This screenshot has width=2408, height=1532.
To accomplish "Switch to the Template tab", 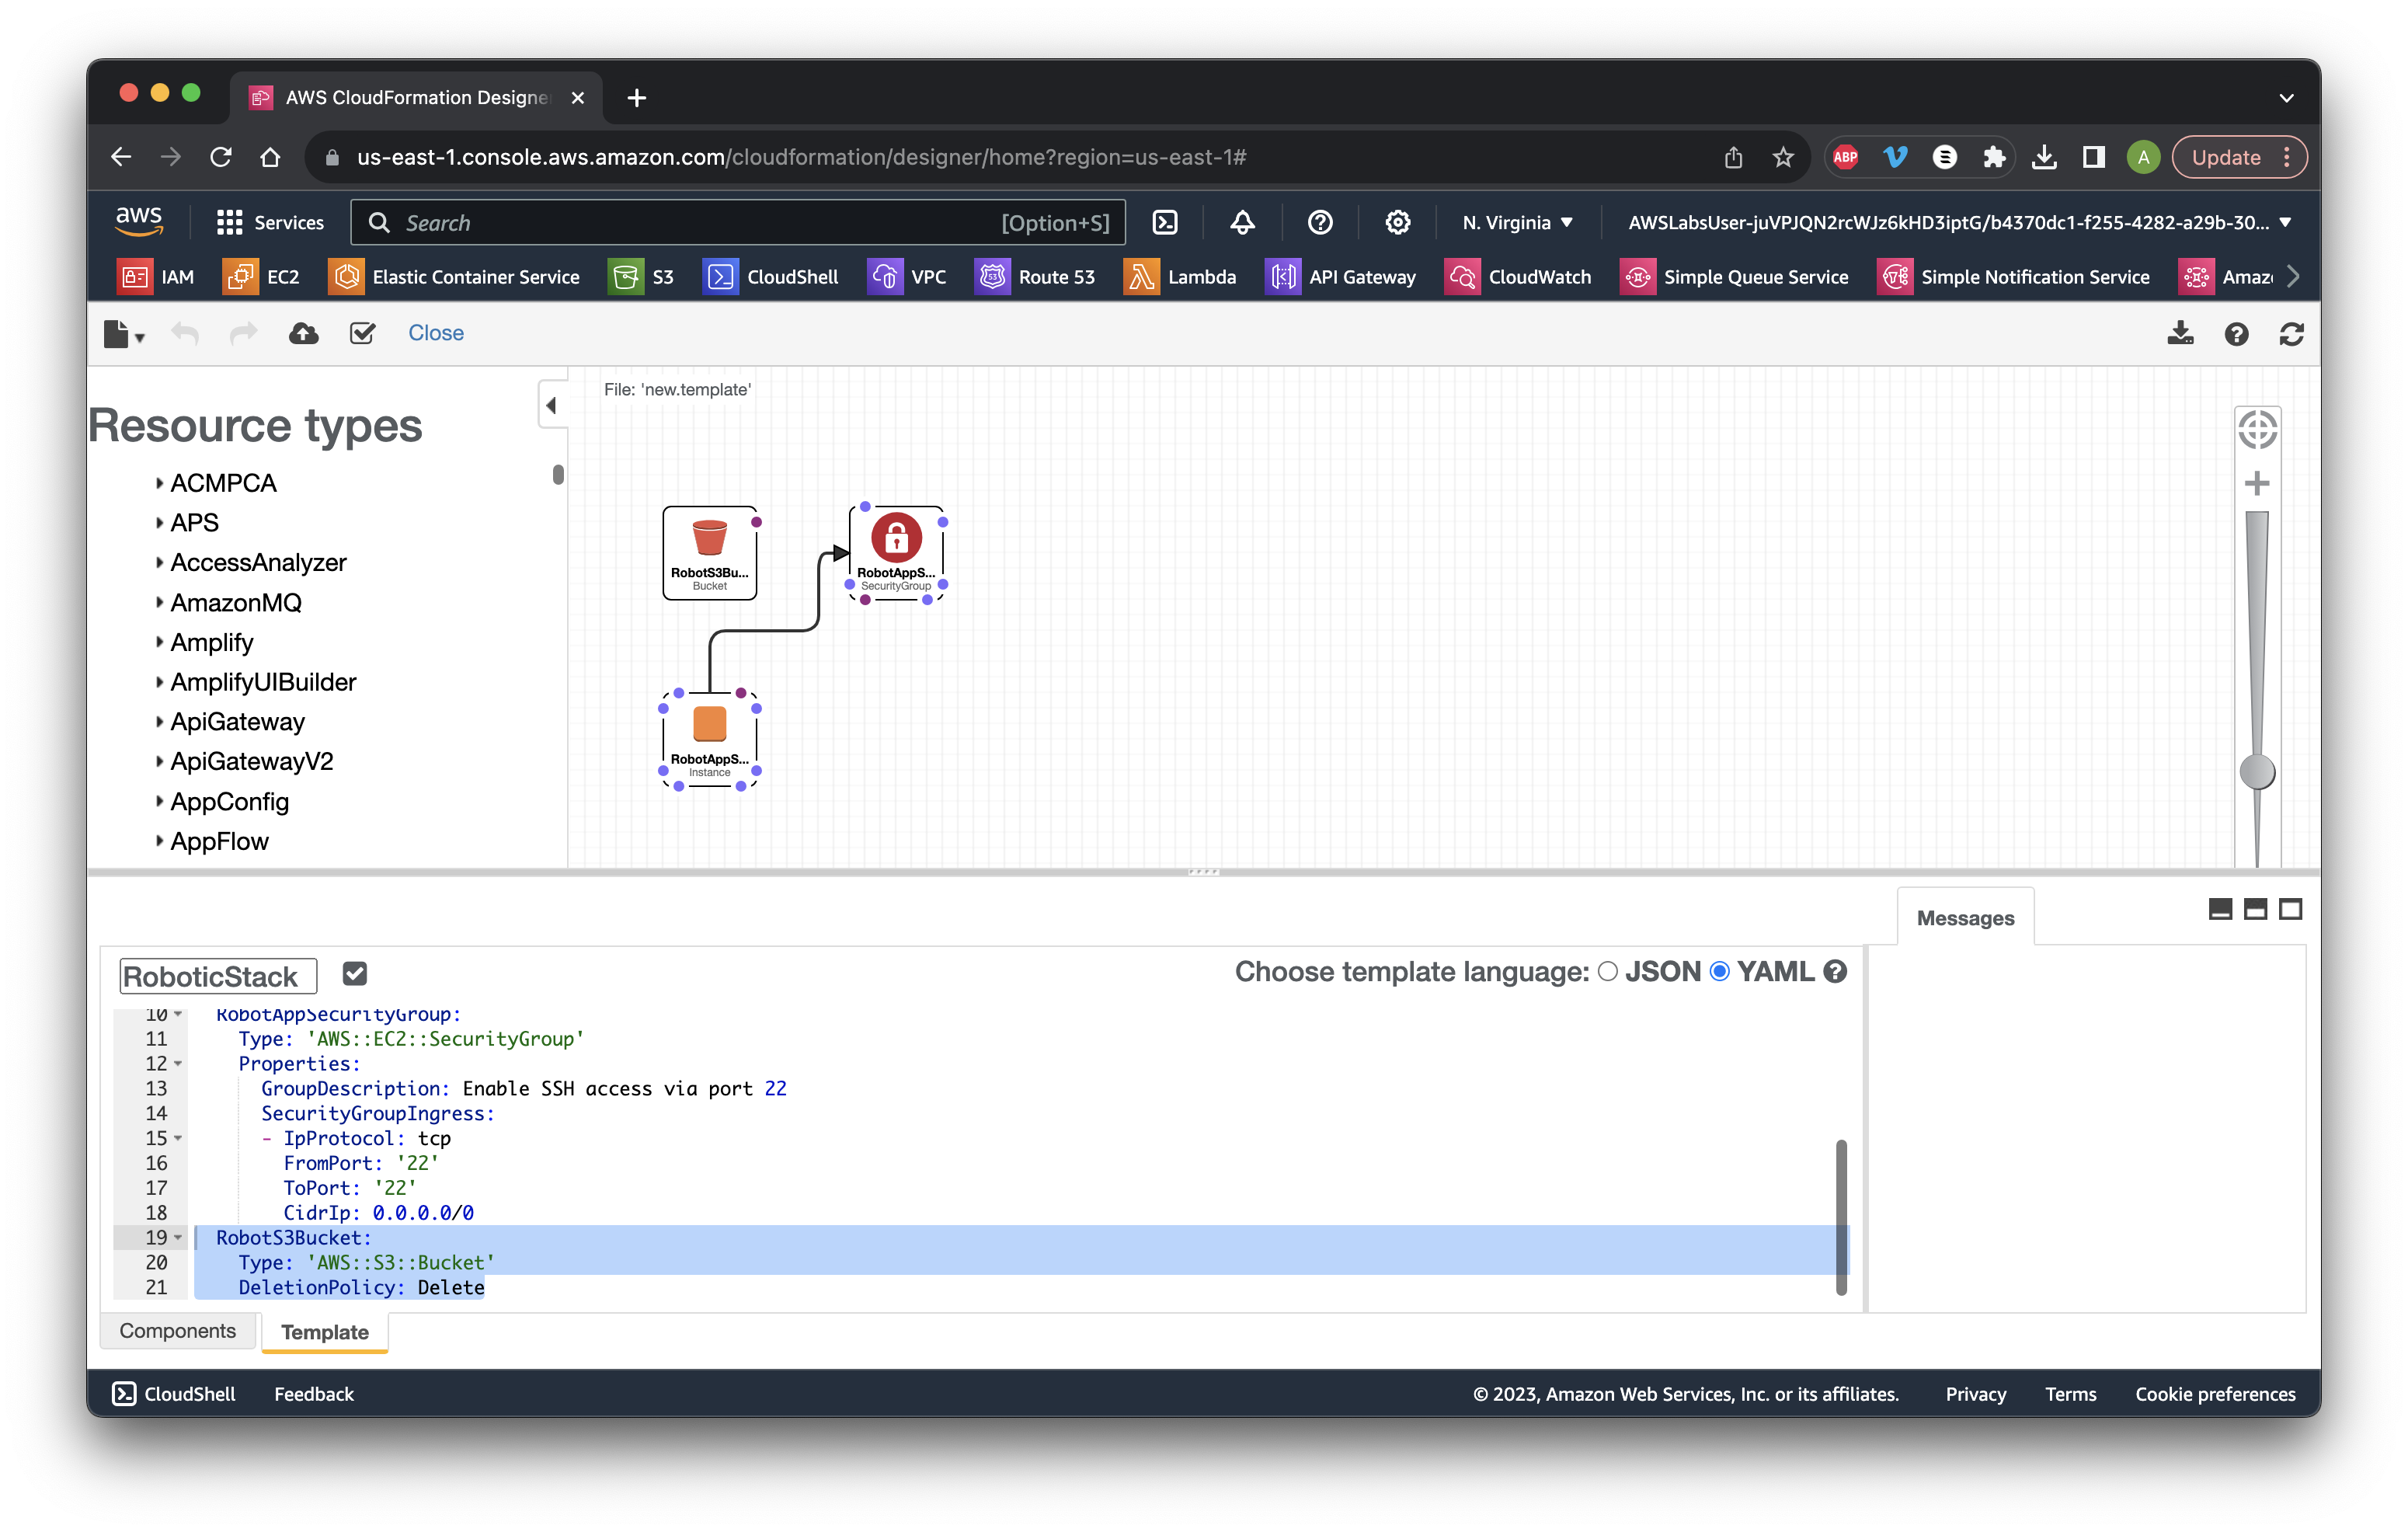I will point(325,1332).
